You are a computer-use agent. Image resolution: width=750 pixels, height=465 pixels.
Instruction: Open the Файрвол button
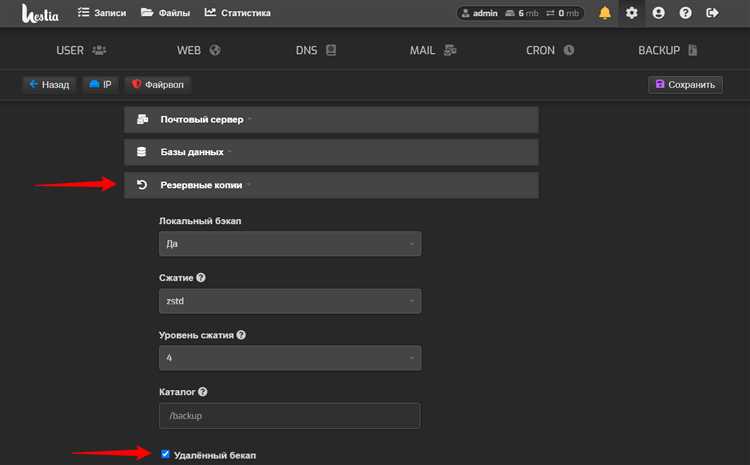[158, 85]
